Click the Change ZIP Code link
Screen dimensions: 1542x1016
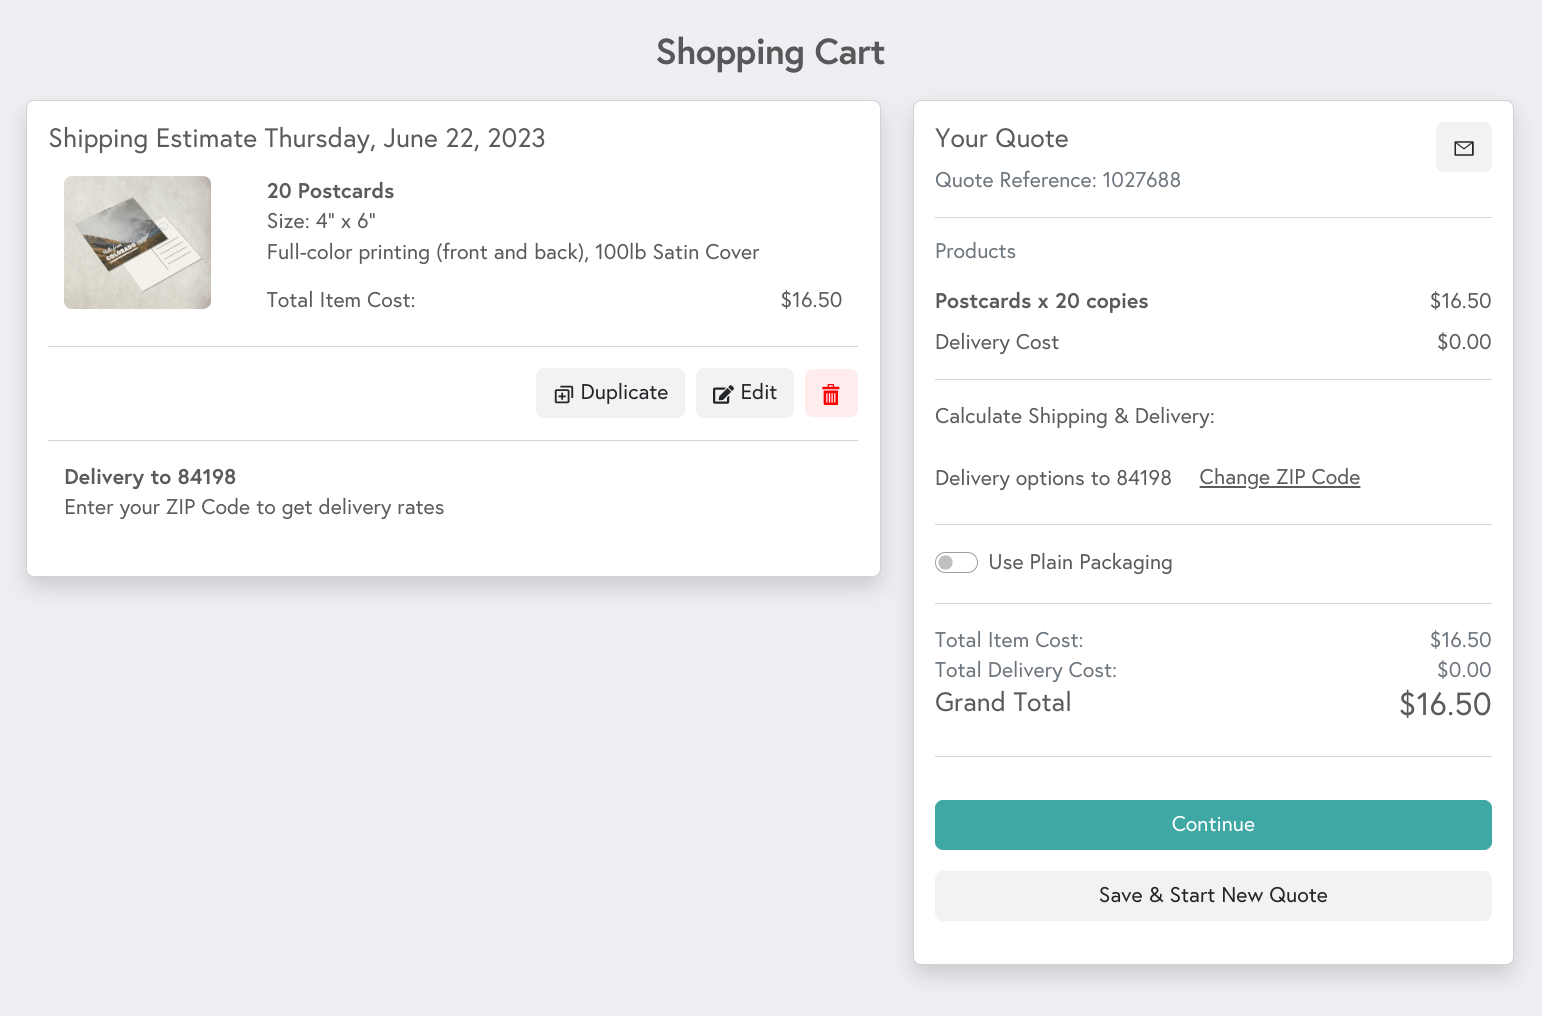pyautogui.click(x=1279, y=477)
